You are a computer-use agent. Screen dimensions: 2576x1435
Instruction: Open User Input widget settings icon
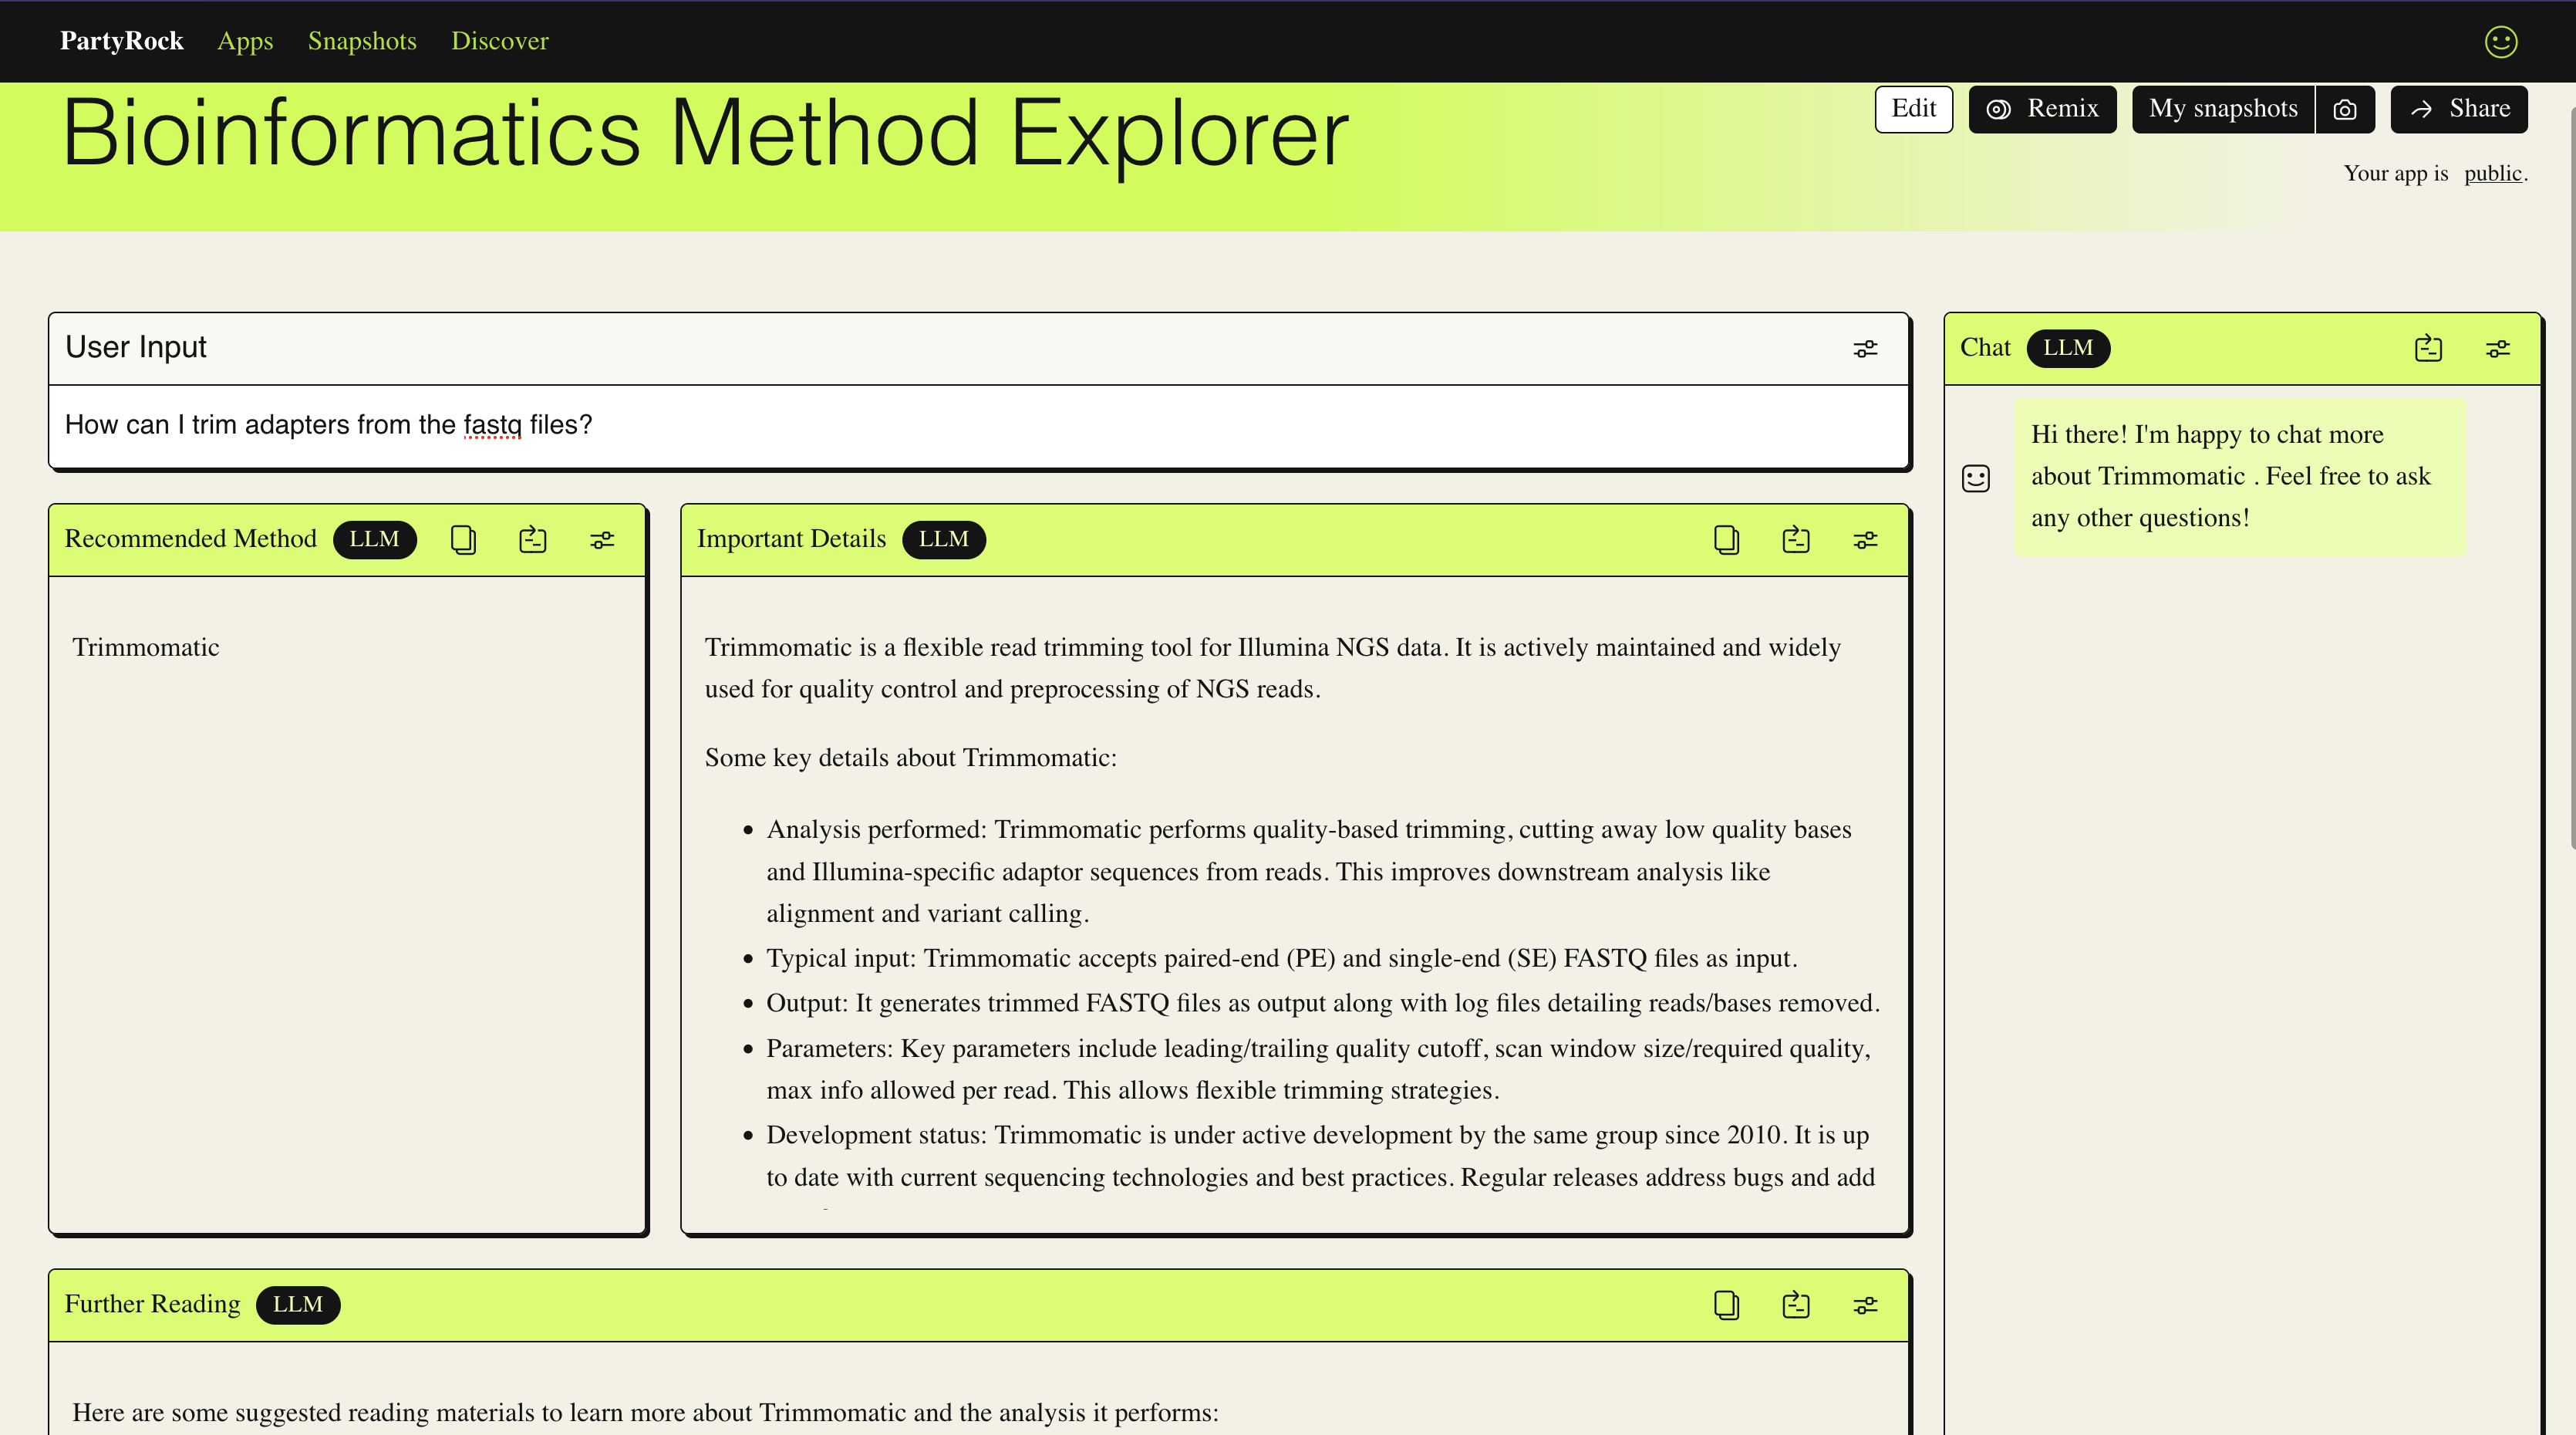(x=1865, y=349)
